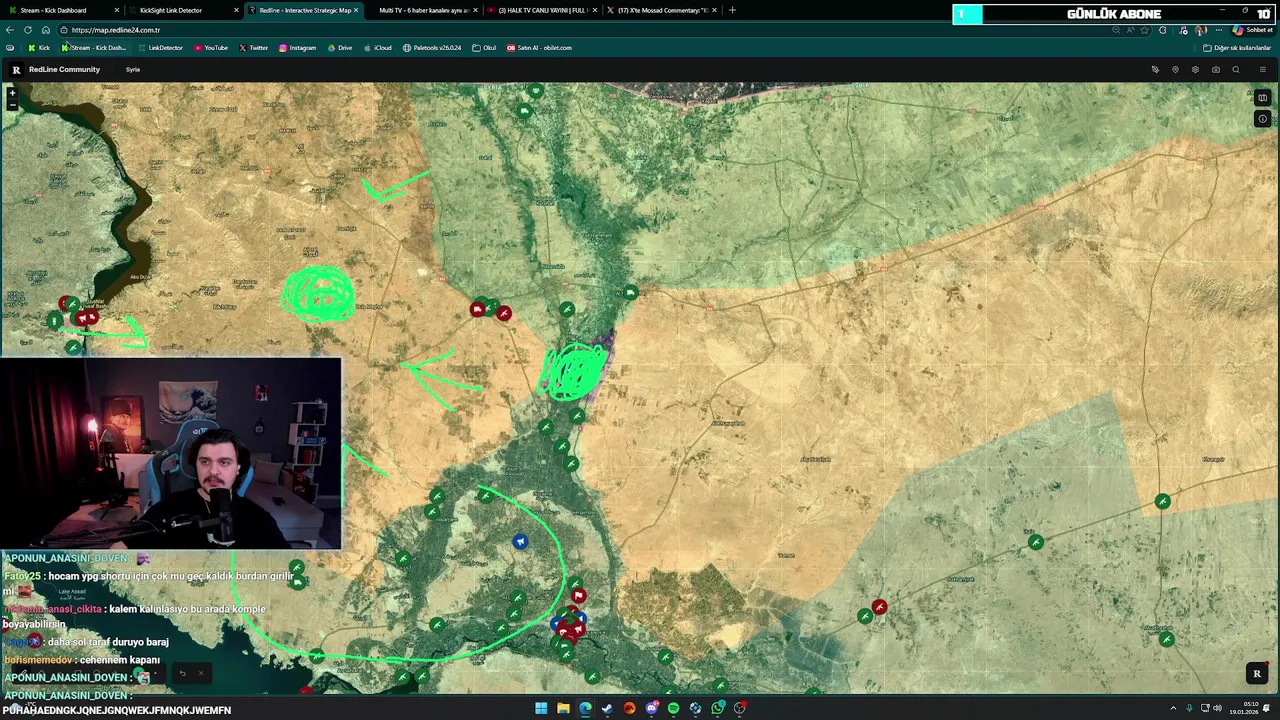Click the RedLine Community title
1280x720 pixels.
point(64,70)
